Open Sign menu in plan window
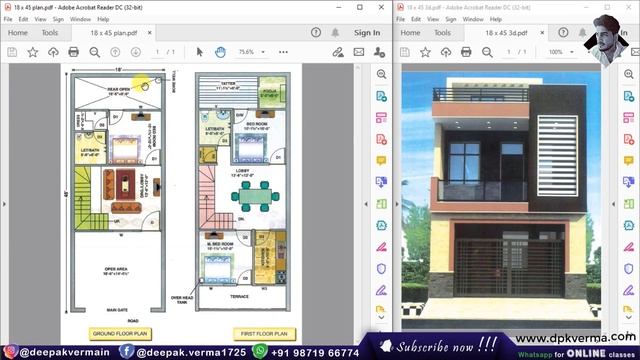 pyautogui.click(x=58, y=19)
